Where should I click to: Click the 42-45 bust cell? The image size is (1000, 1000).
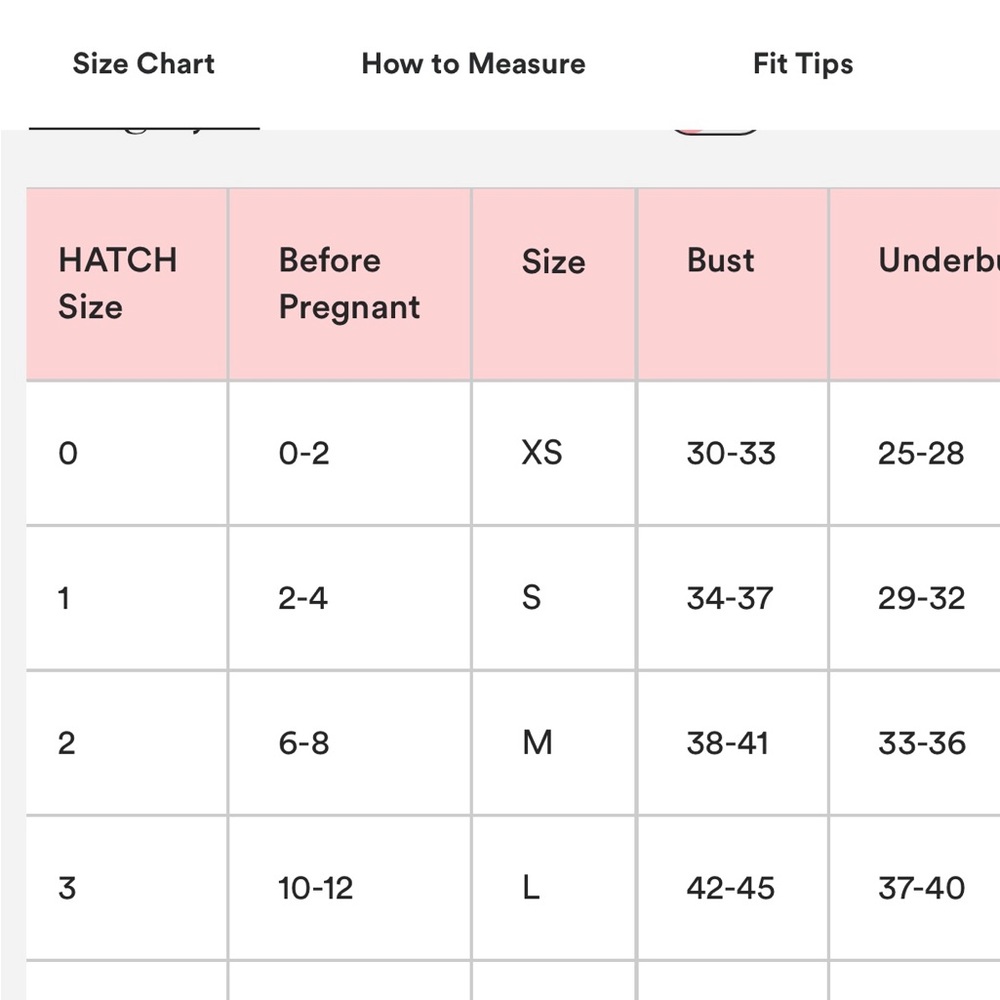click(732, 888)
